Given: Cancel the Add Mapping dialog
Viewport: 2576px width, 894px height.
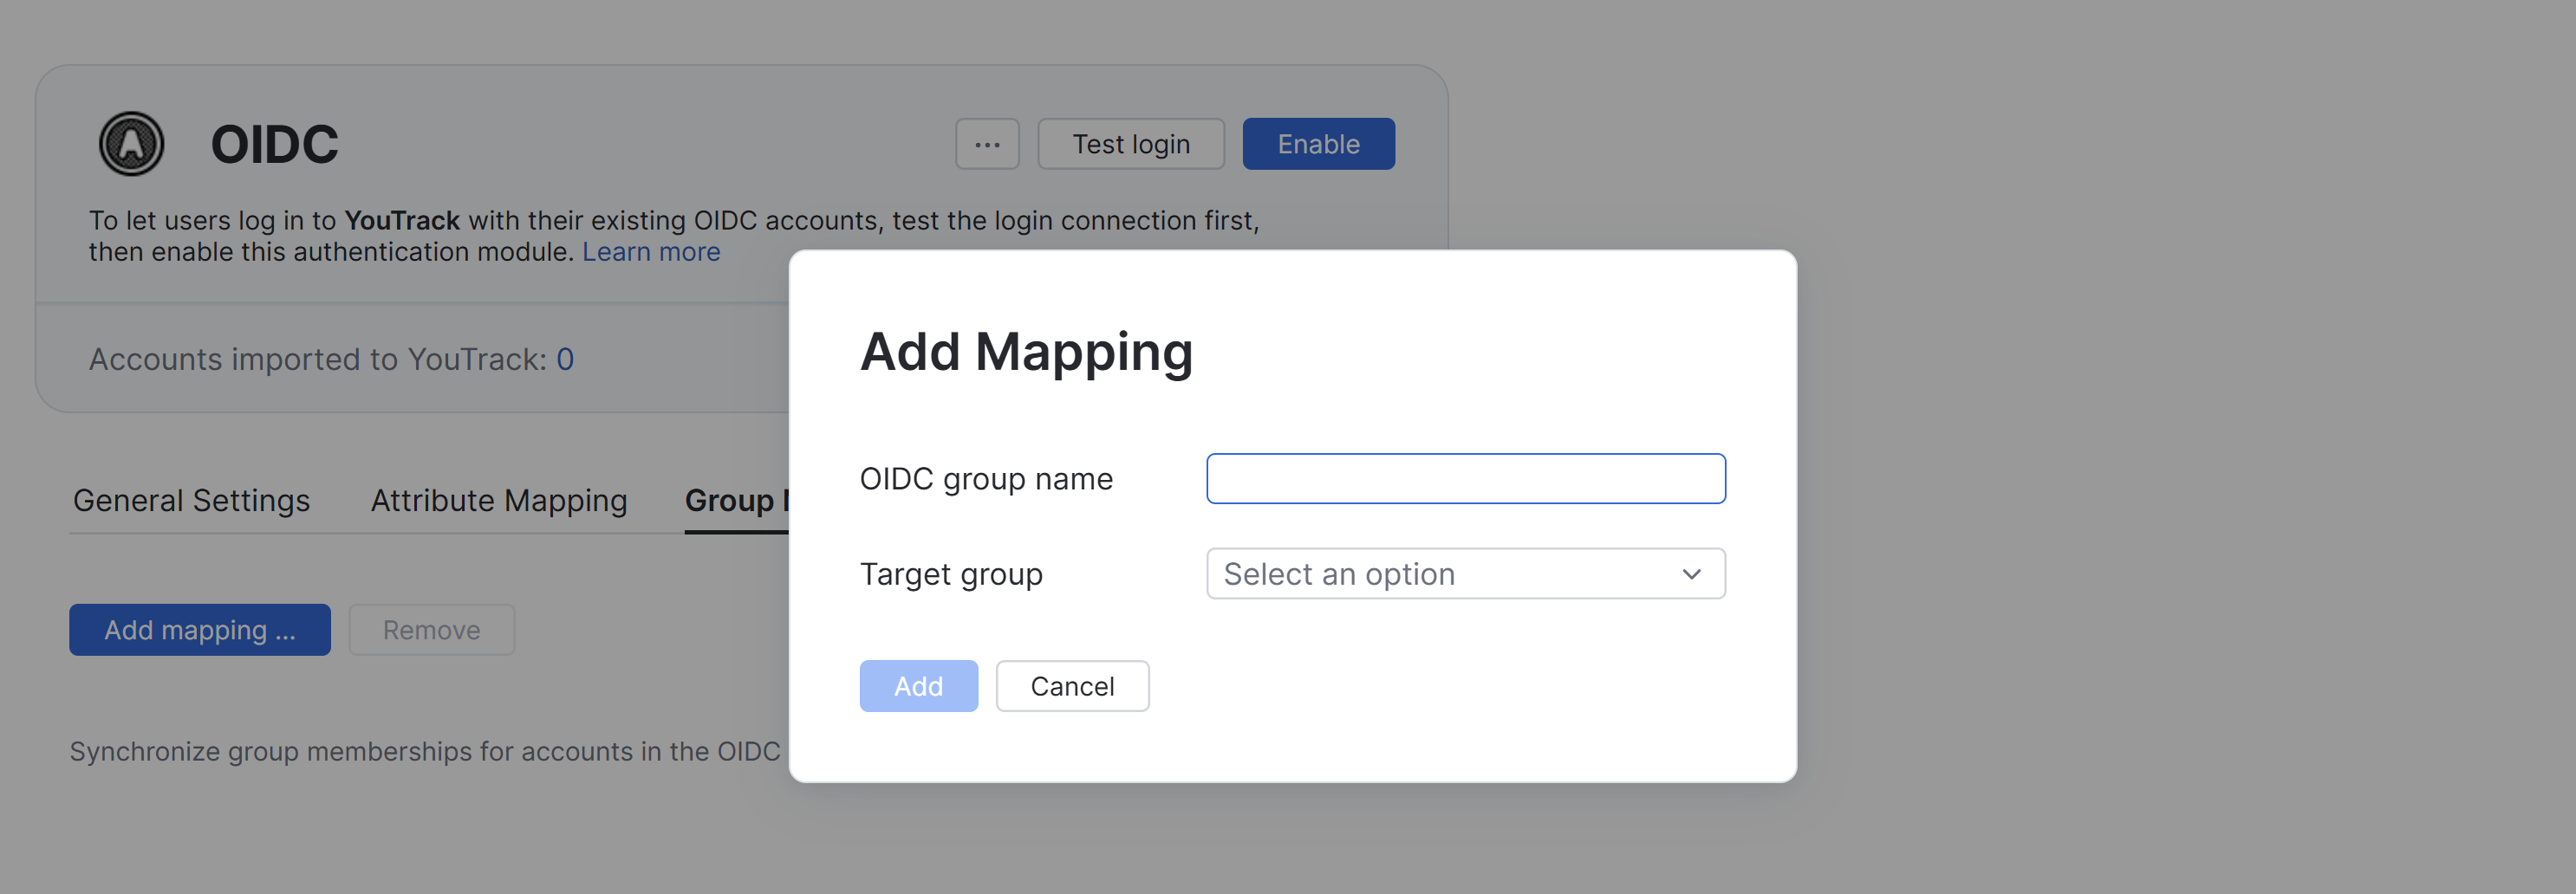Looking at the screenshot, I should point(1072,685).
